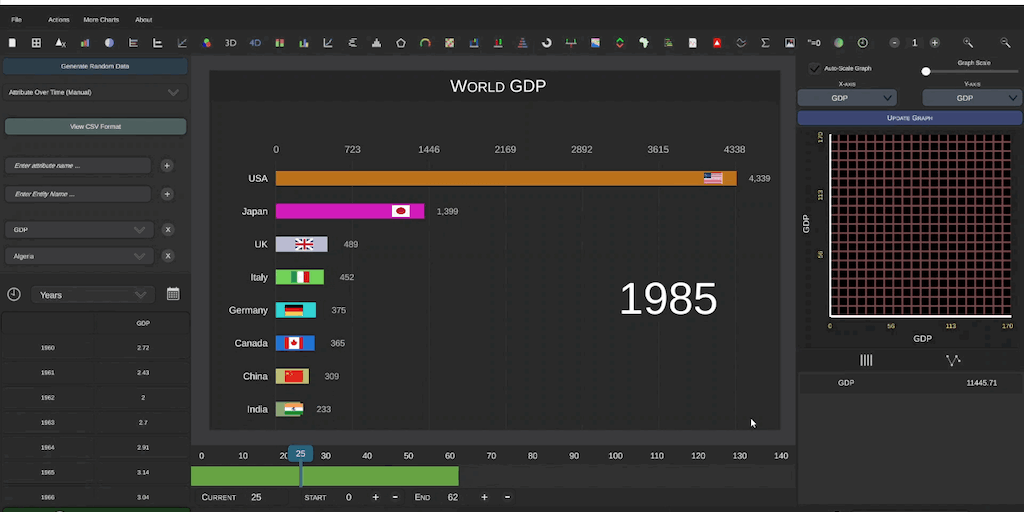The width and height of the screenshot is (1024, 512).
Task: Choose the pentagon radar chart icon
Action: tap(401, 43)
